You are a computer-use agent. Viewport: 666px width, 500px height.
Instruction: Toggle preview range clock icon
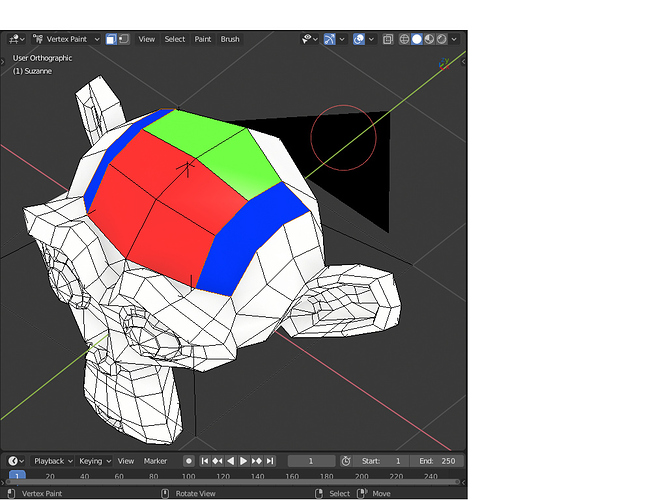(346, 461)
